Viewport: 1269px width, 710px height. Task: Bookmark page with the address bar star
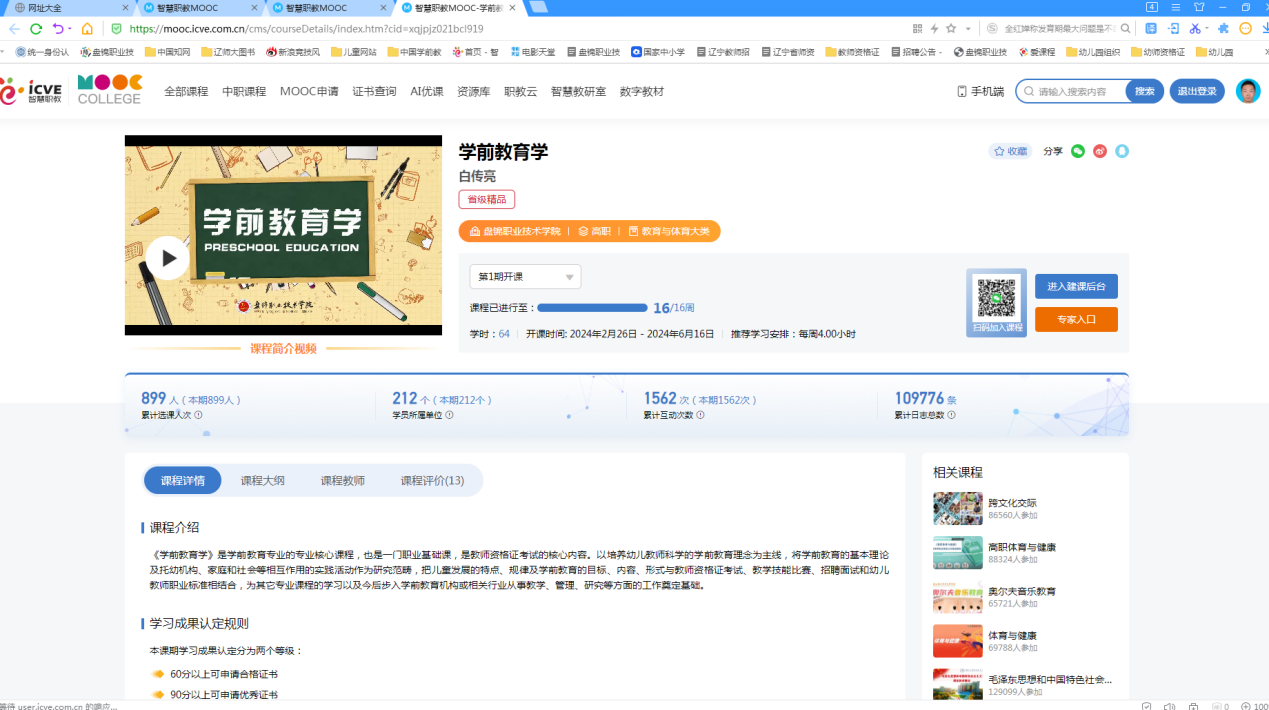951,29
